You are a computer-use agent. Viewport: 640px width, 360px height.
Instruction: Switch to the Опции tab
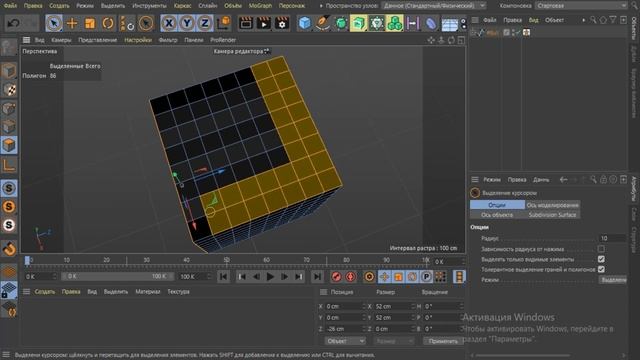pyautogui.click(x=497, y=205)
